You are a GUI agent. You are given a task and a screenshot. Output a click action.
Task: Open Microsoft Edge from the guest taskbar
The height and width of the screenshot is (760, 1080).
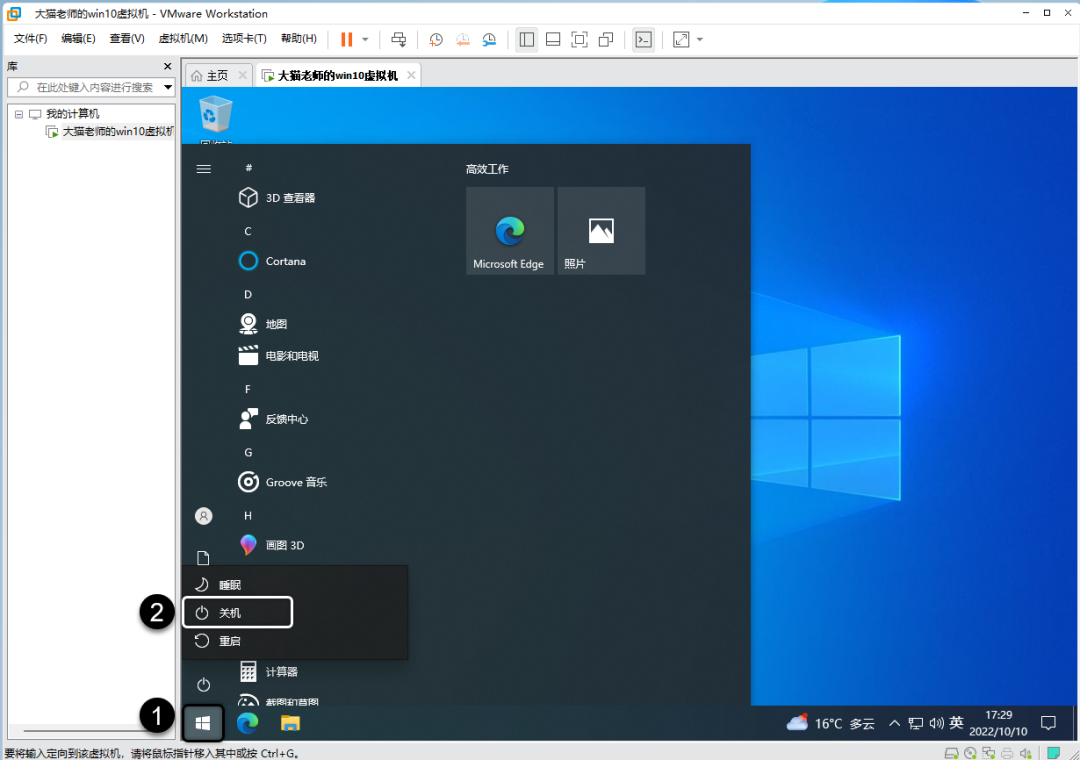[x=247, y=722]
